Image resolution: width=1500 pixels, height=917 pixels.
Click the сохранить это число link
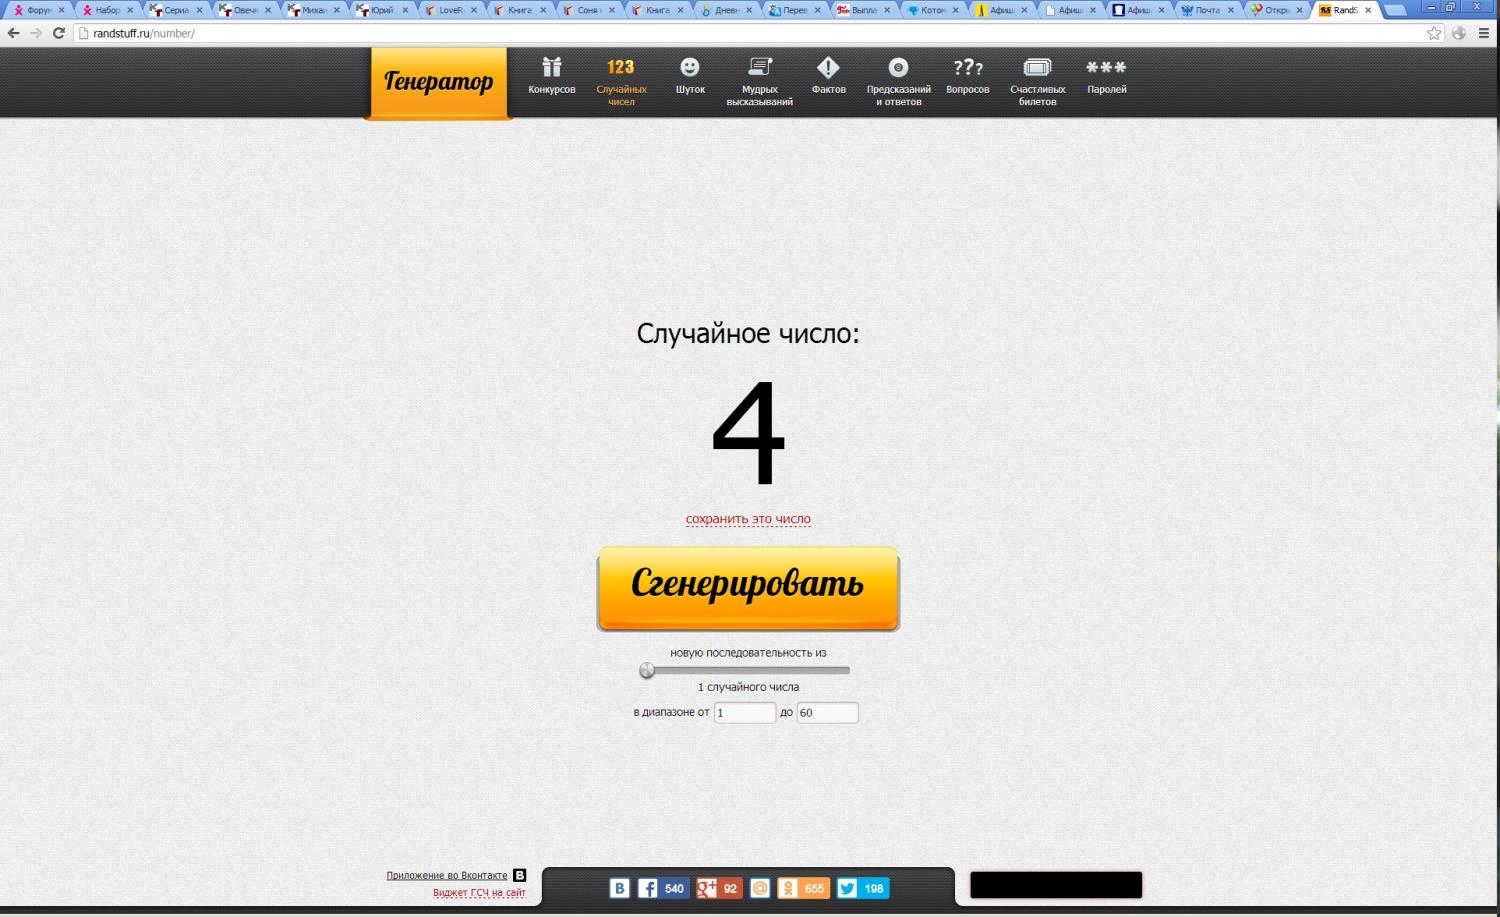coord(748,519)
